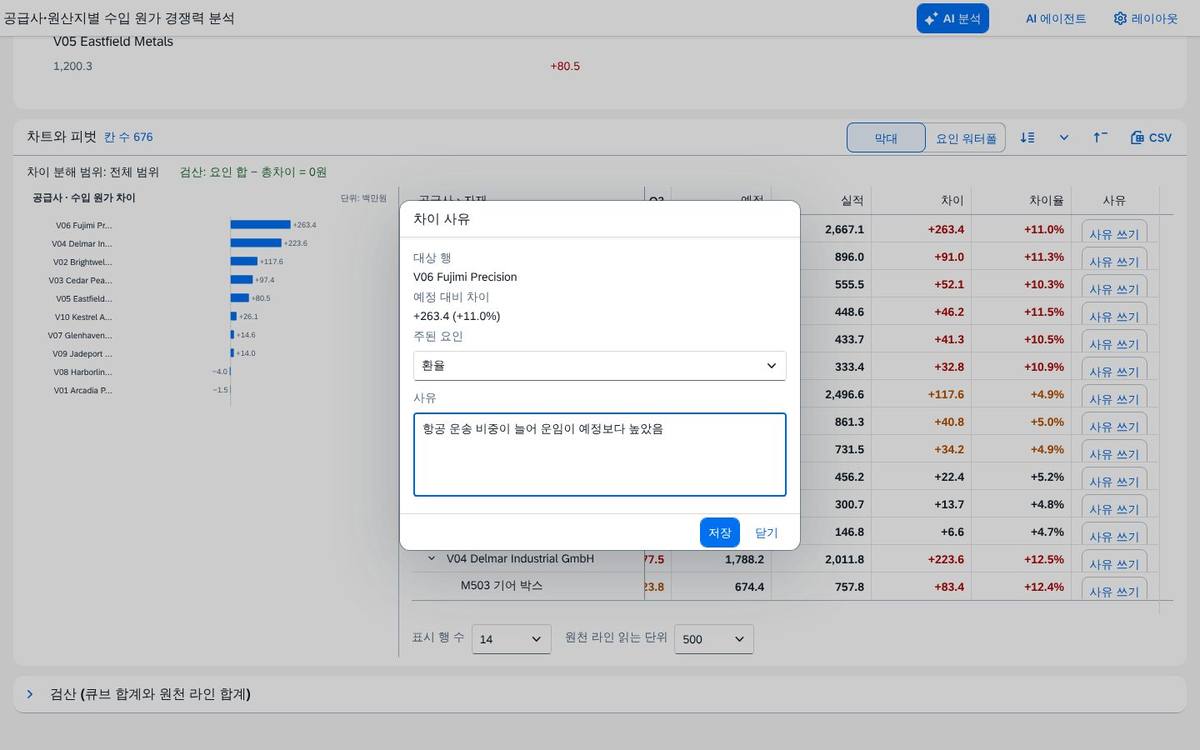This screenshot has width=1200, height=750.
Task: Click the 2,011.8 실적 cell
Action: pyautogui.click(x=844, y=559)
